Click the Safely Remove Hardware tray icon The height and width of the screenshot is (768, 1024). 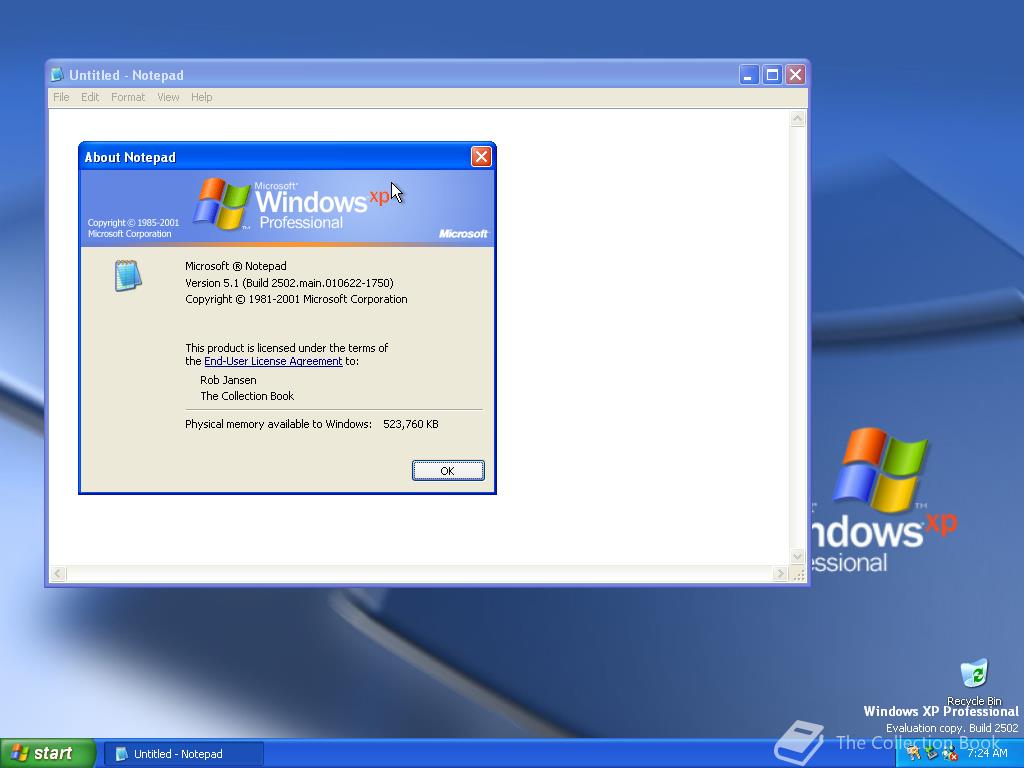click(x=932, y=753)
